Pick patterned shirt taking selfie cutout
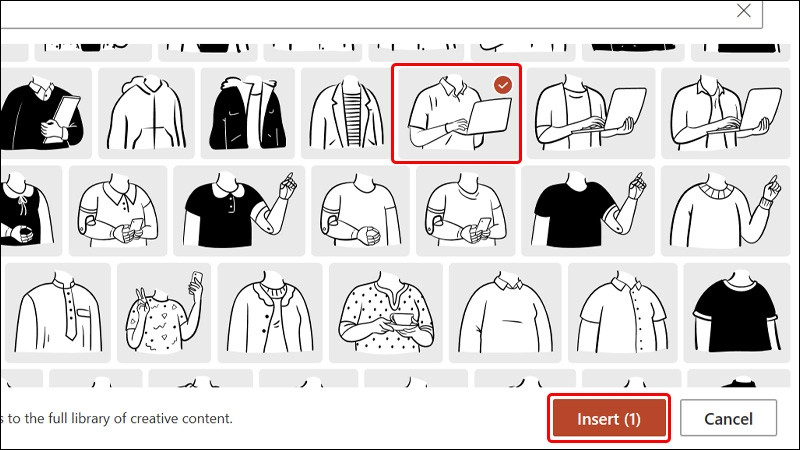This screenshot has width=800, height=450. point(164,313)
